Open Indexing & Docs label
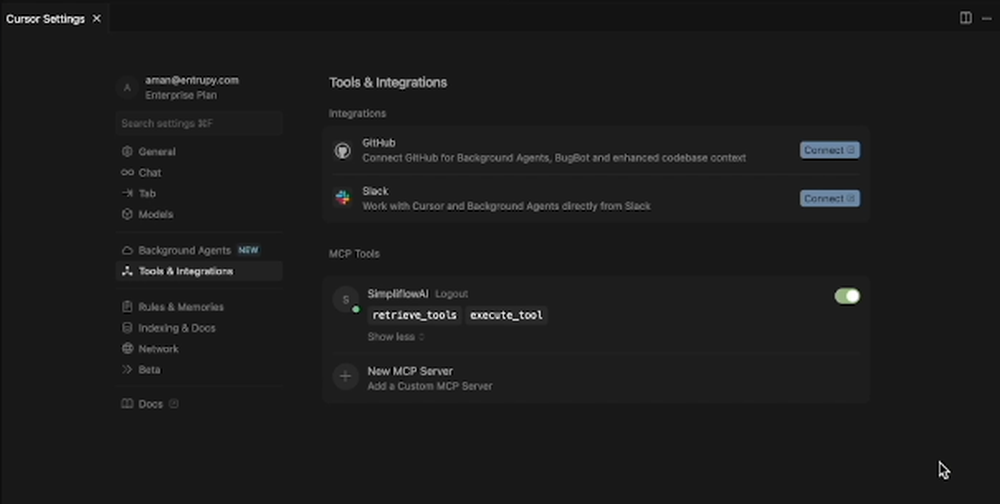This screenshot has height=504, width=1000. [x=177, y=328]
